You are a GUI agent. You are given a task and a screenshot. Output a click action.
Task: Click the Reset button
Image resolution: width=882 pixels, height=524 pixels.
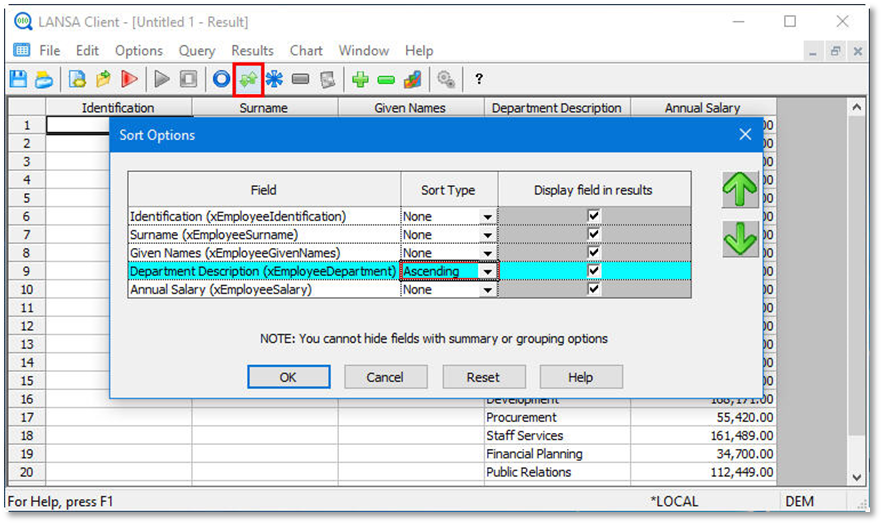click(x=483, y=377)
